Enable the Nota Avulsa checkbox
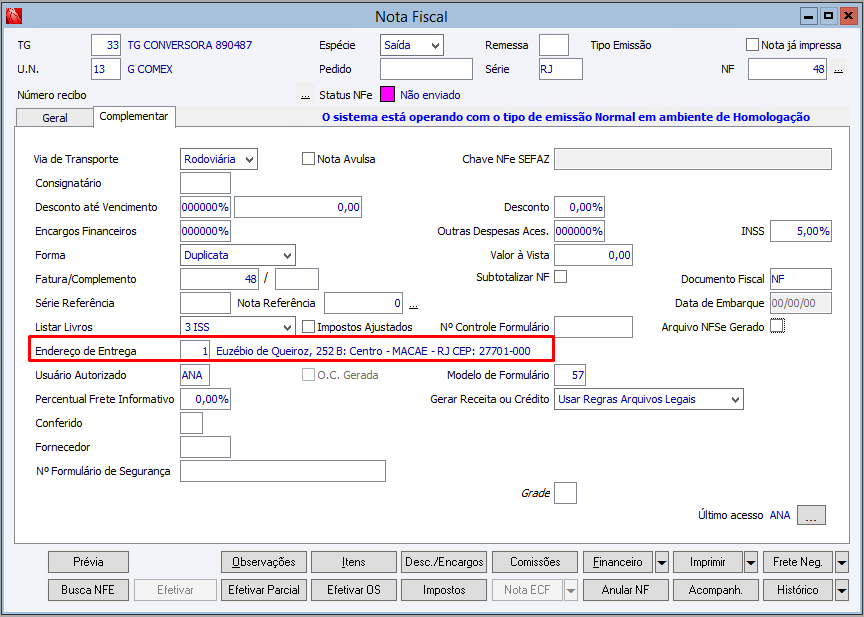Image resolution: width=864 pixels, height=617 pixels. (308, 159)
